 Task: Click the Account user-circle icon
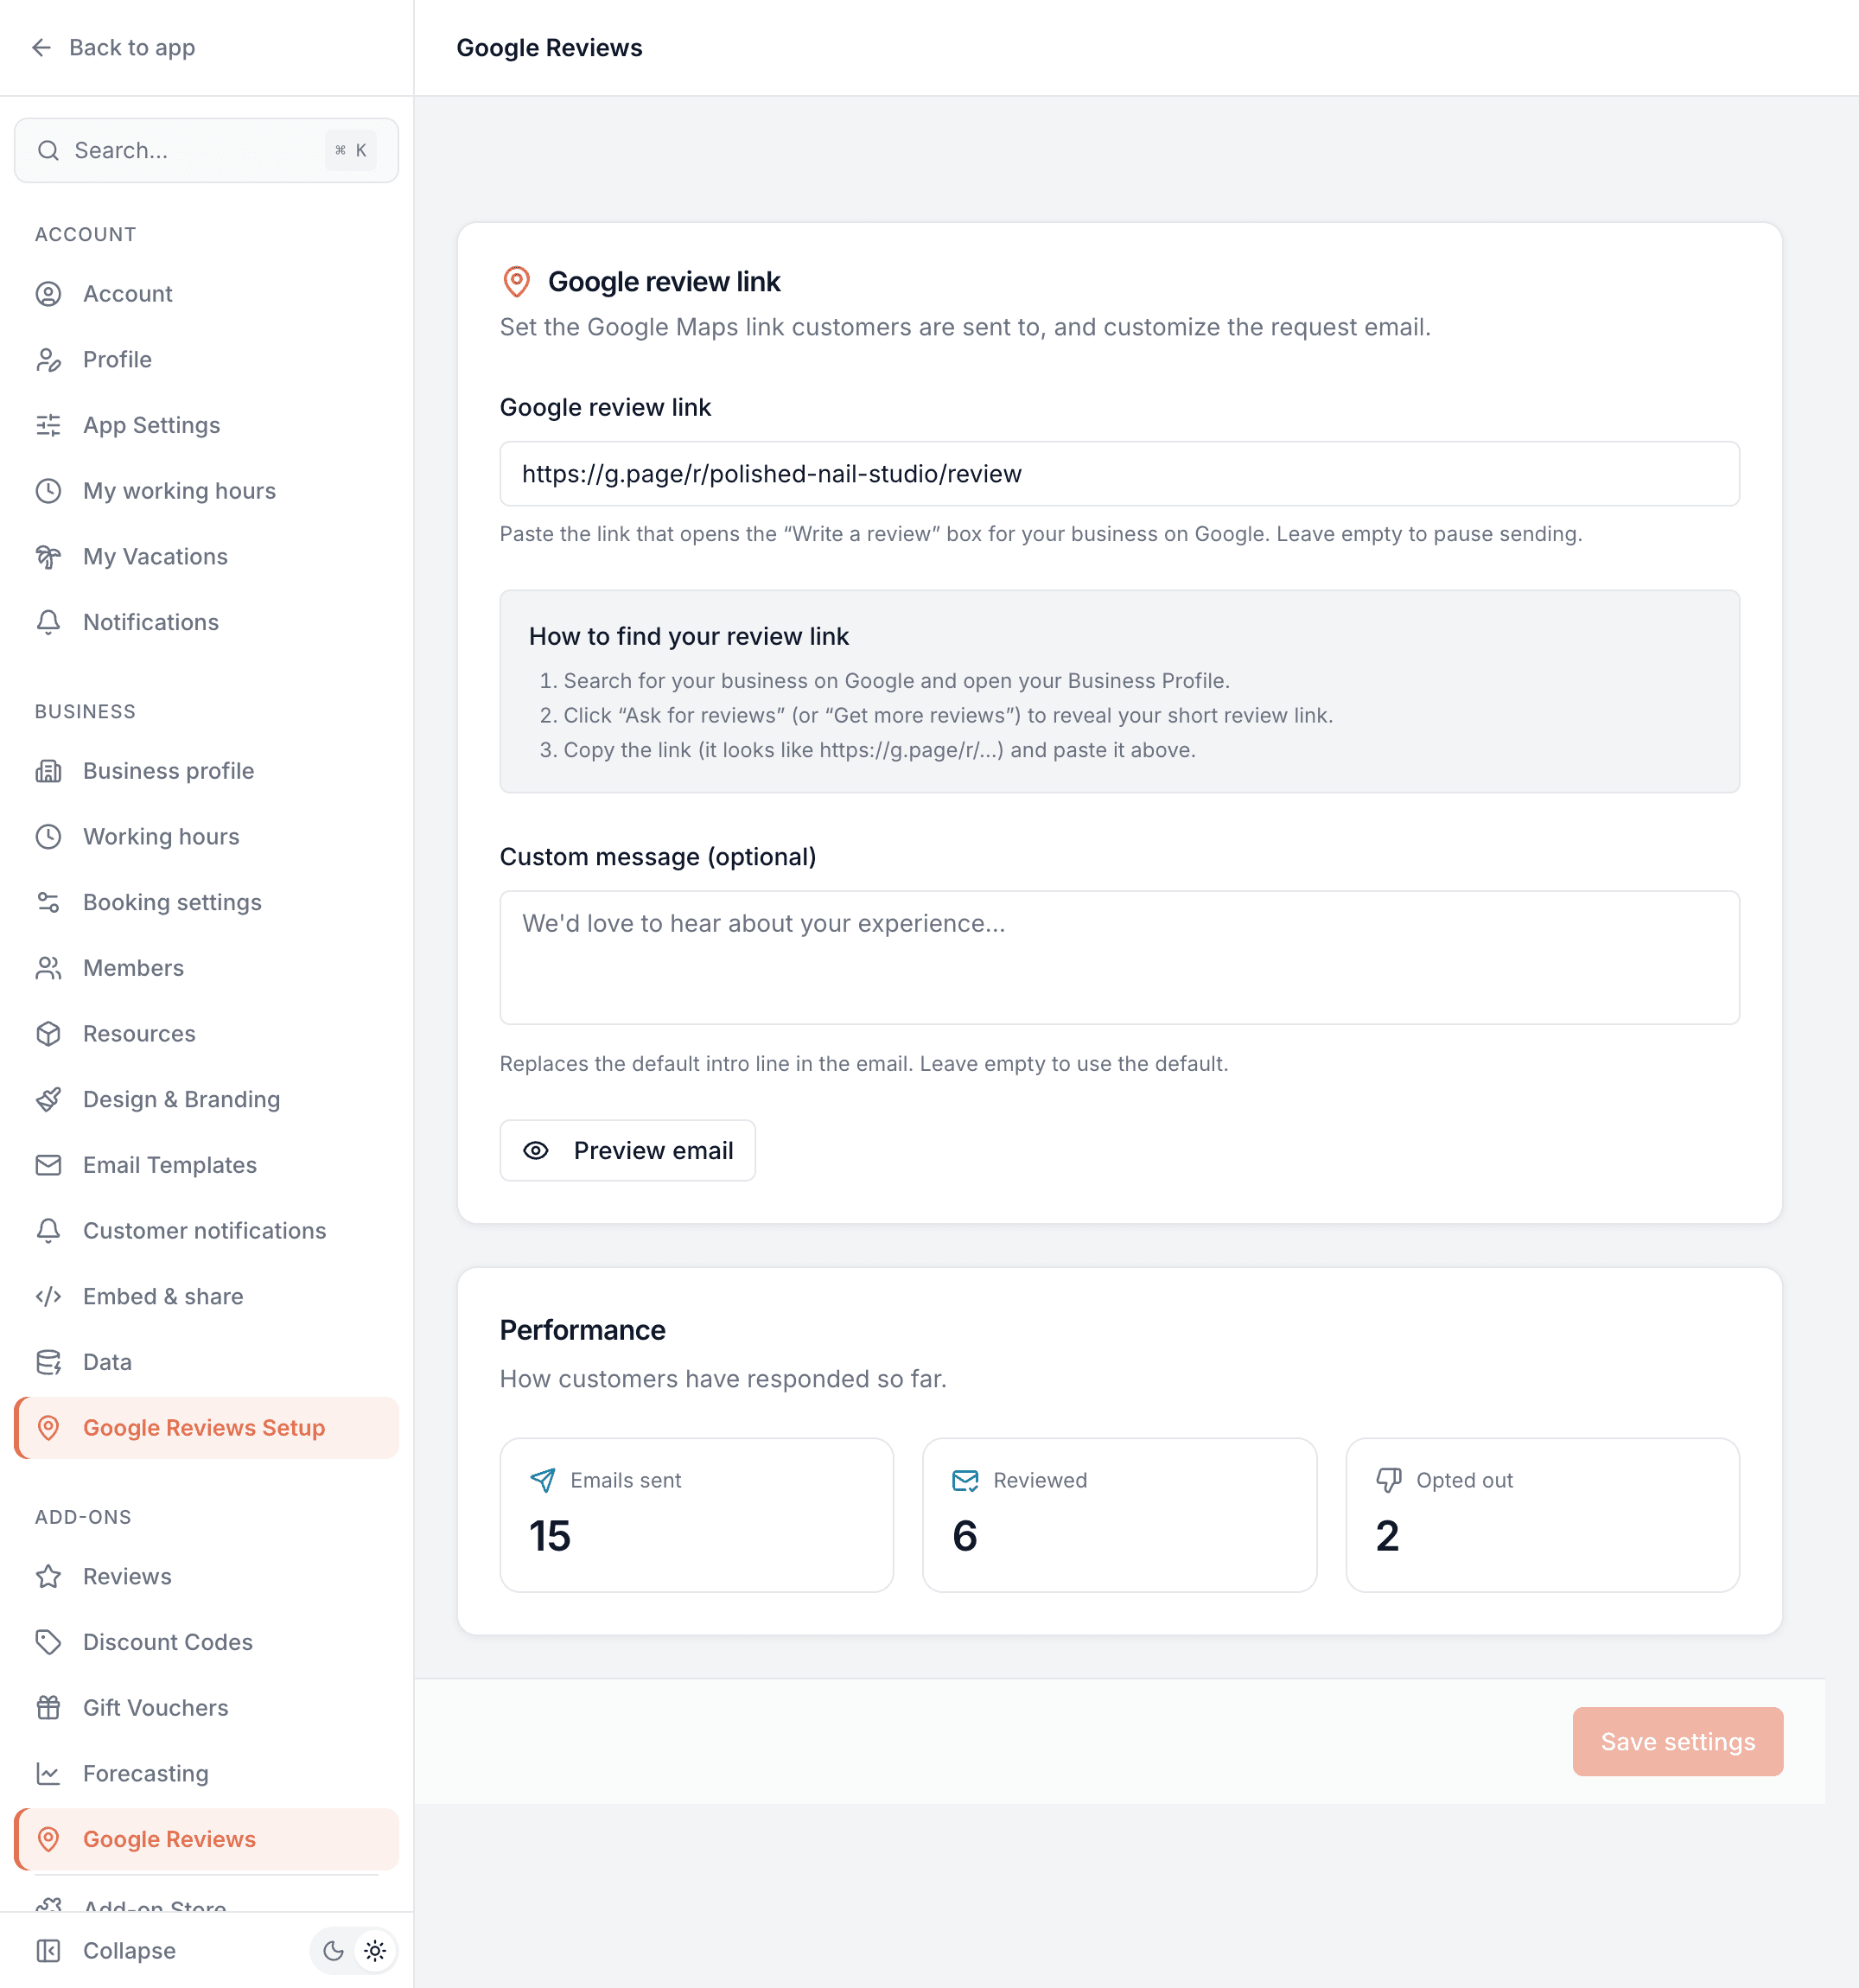pos(48,294)
